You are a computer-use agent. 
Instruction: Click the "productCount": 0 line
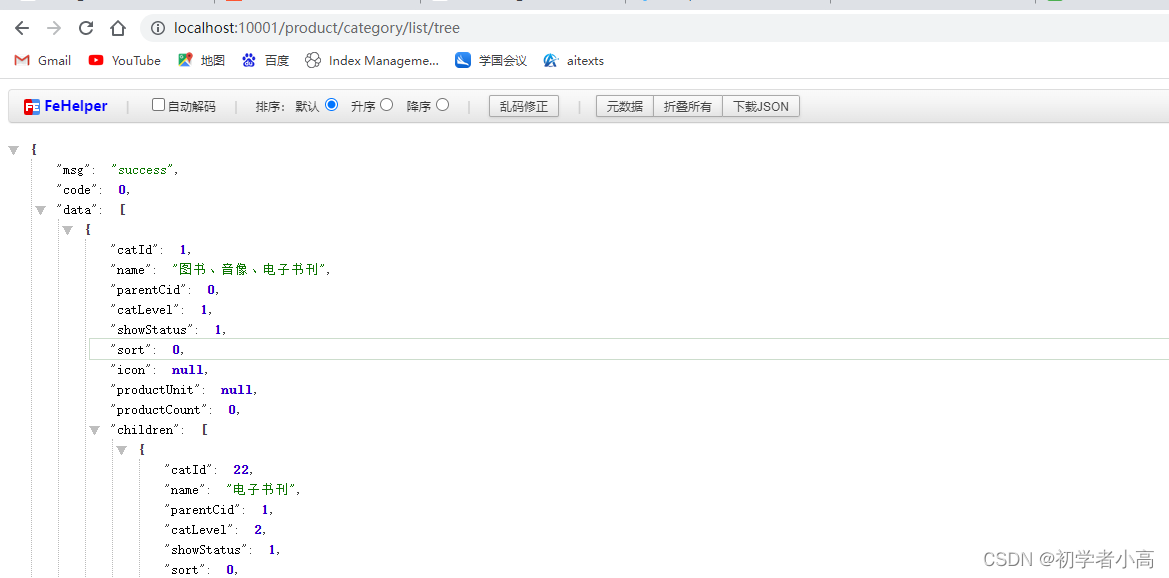pyautogui.click(x=175, y=410)
